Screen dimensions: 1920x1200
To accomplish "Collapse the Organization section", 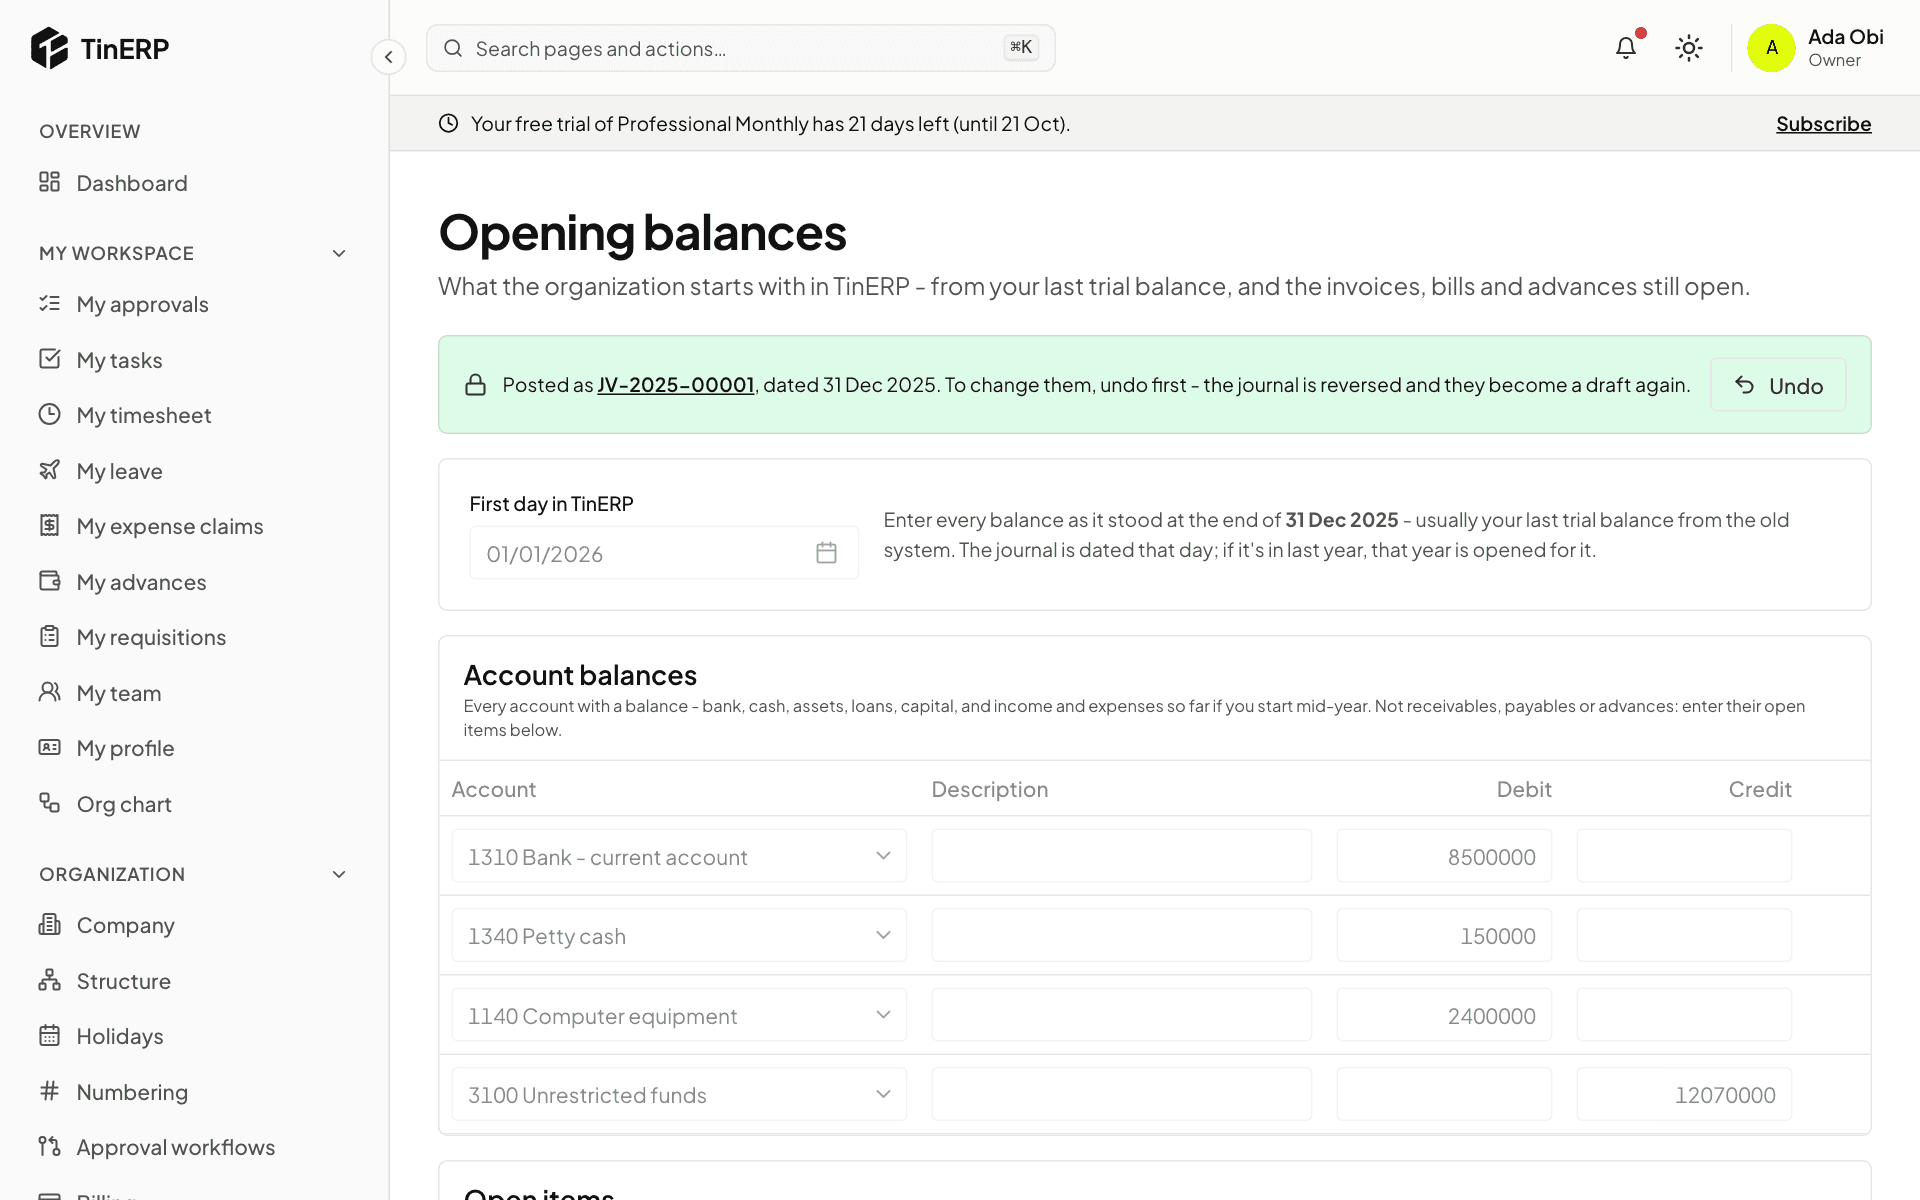I will [339, 874].
